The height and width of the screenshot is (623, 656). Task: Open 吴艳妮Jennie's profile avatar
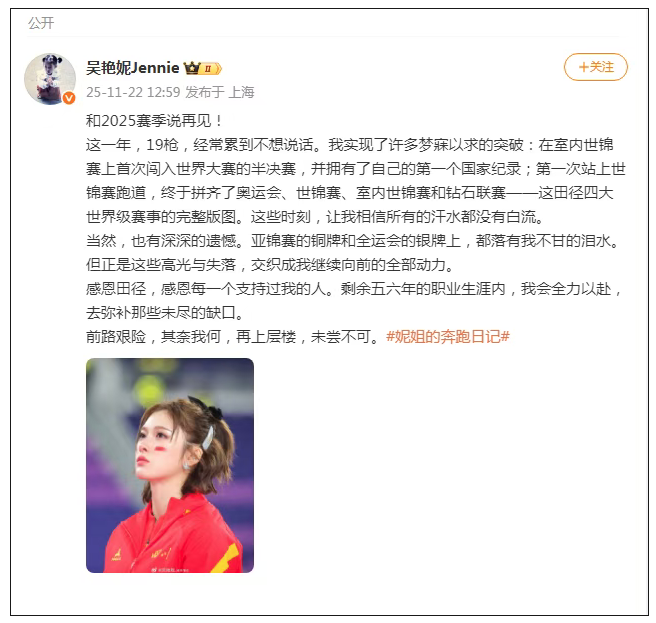tap(50, 79)
